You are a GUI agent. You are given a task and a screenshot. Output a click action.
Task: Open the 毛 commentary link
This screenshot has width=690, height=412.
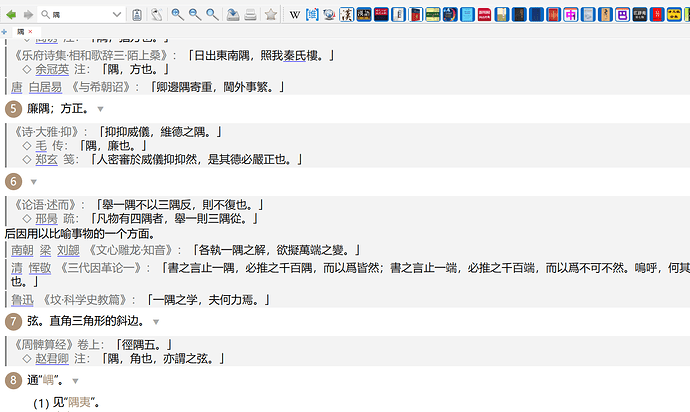click(x=41, y=146)
